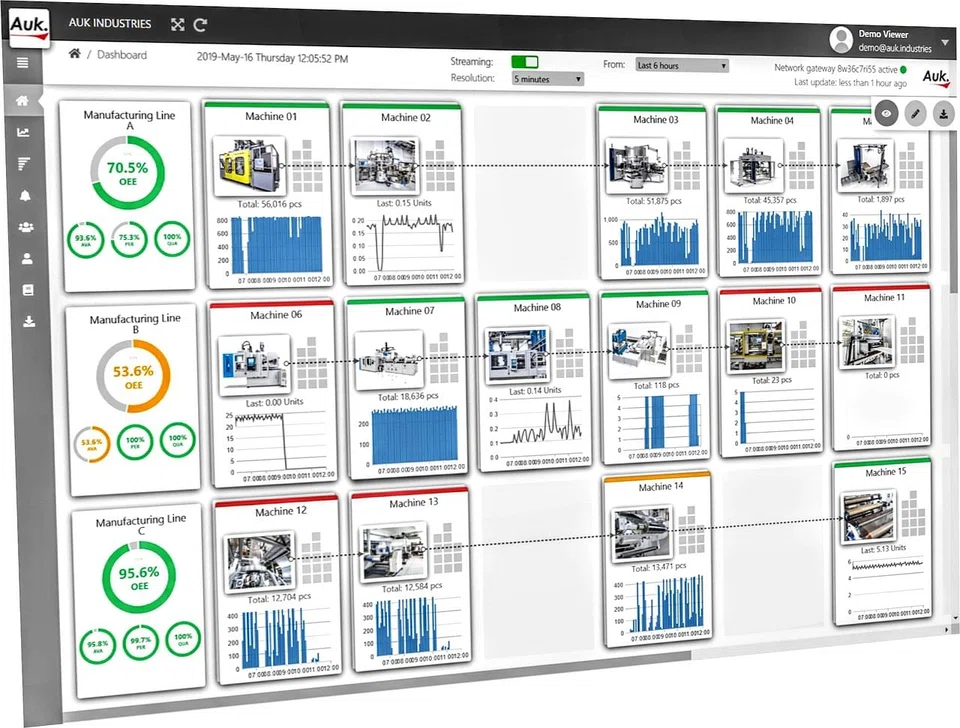Image resolution: width=960 pixels, height=728 pixels.
Task: Open the hamburger menu in sidebar
Action: tap(22, 62)
